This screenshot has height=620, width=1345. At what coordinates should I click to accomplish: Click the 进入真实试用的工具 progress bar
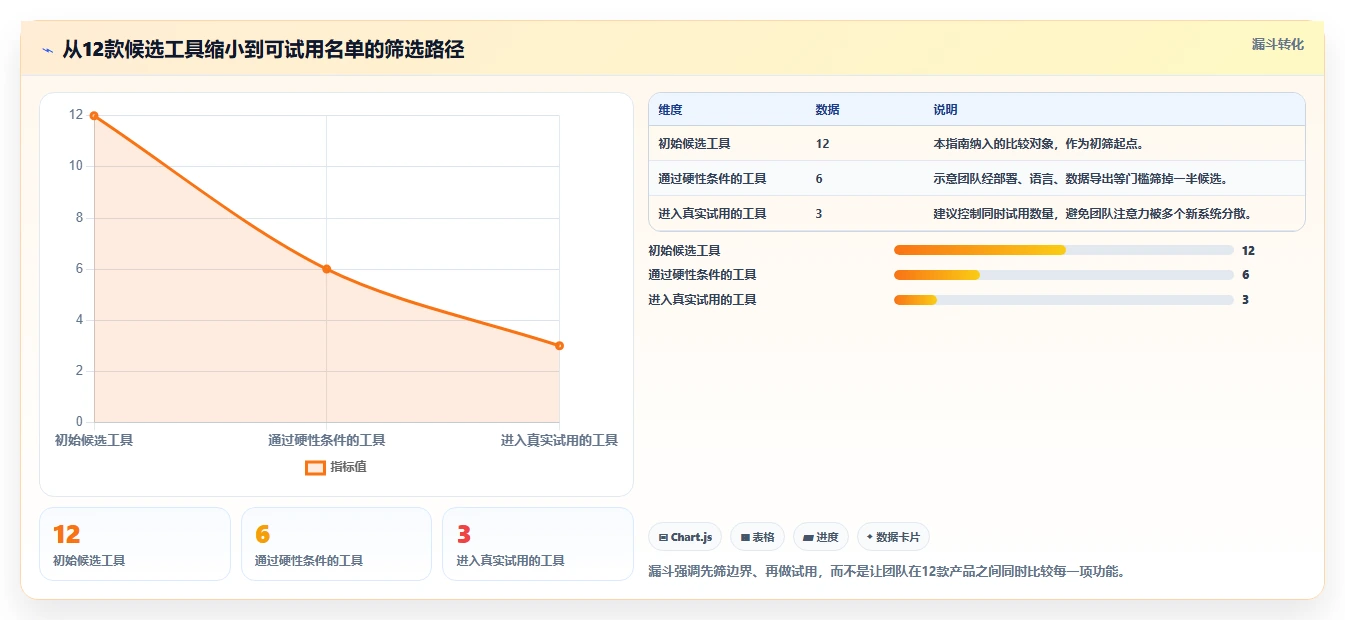point(1064,300)
